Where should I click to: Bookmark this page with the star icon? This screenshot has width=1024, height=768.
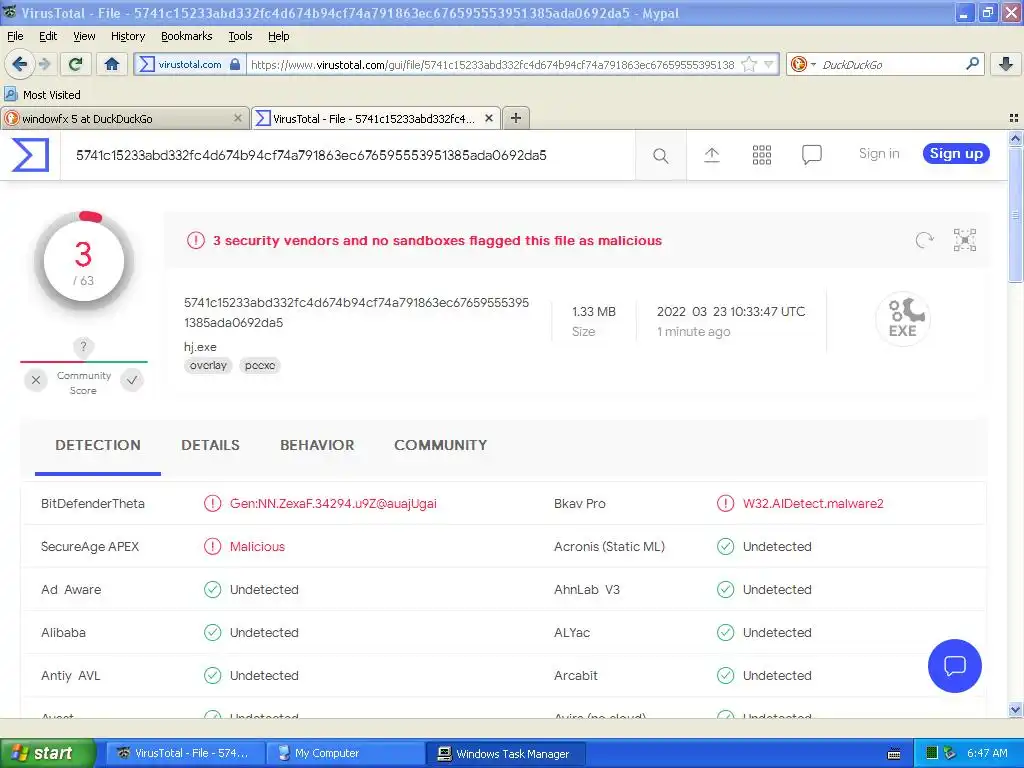pos(749,64)
